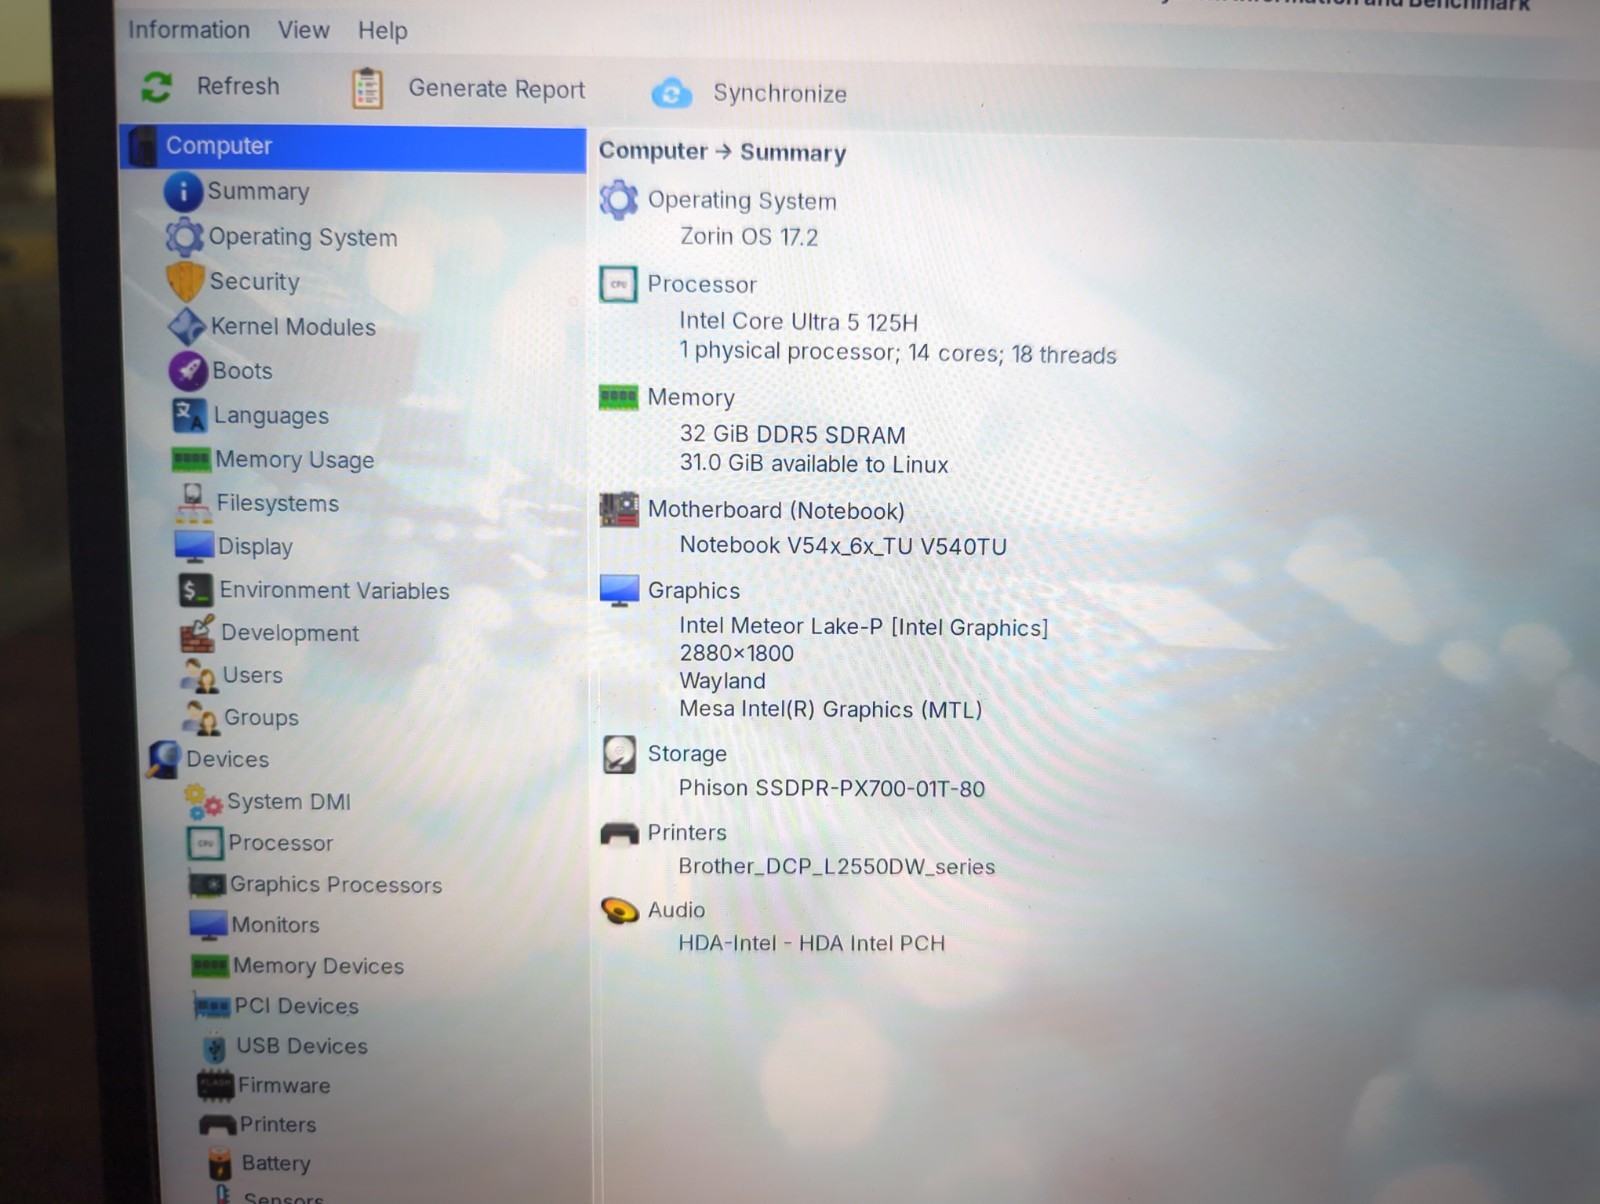Select the Processor icon under Devices
The width and height of the screenshot is (1600, 1204).
click(206, 843)
